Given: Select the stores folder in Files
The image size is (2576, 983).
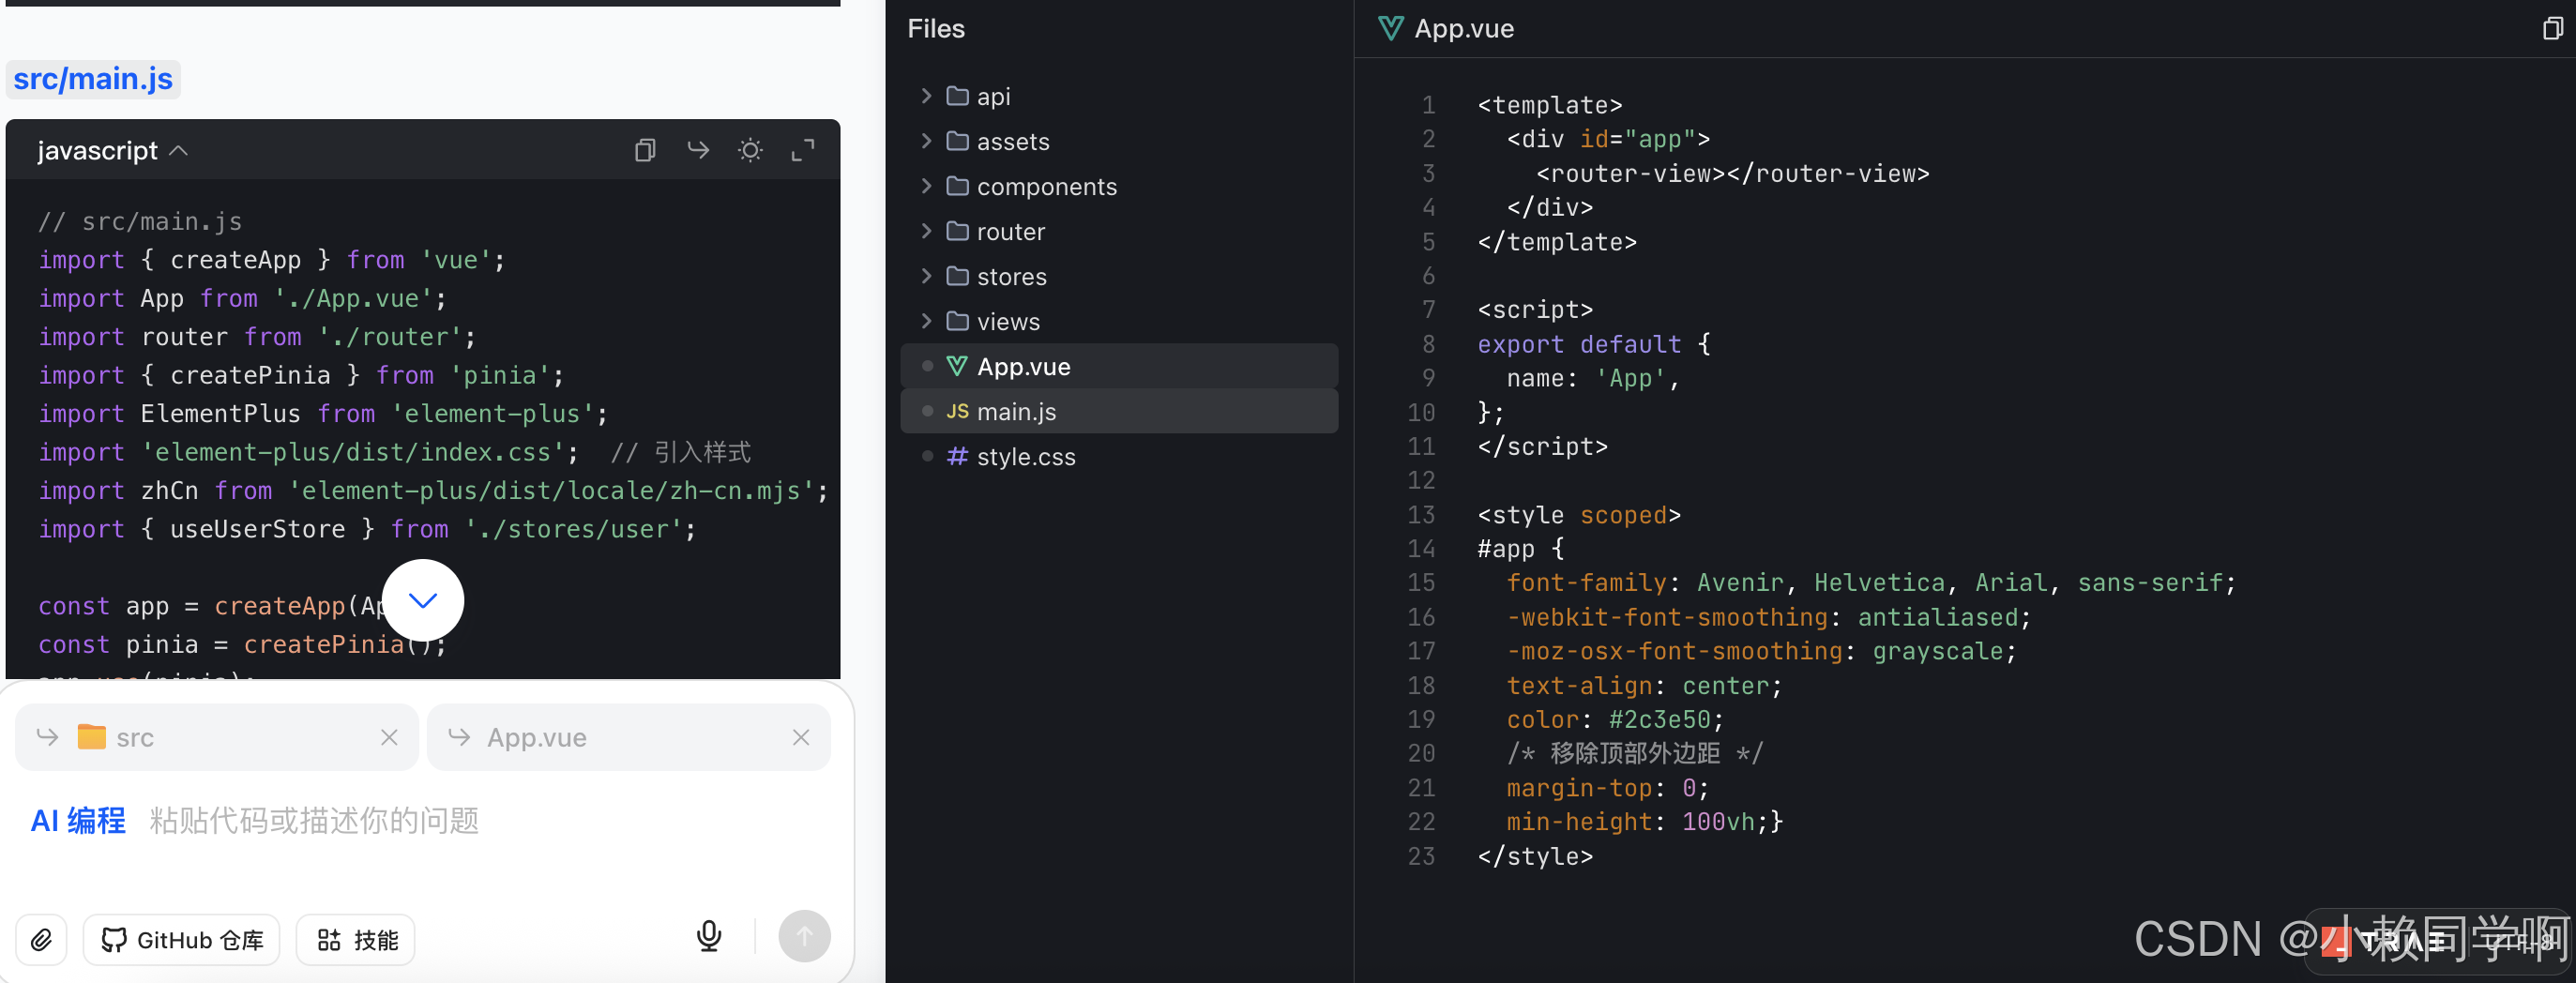Looking at the screenshot, I should coord(1119,276).
